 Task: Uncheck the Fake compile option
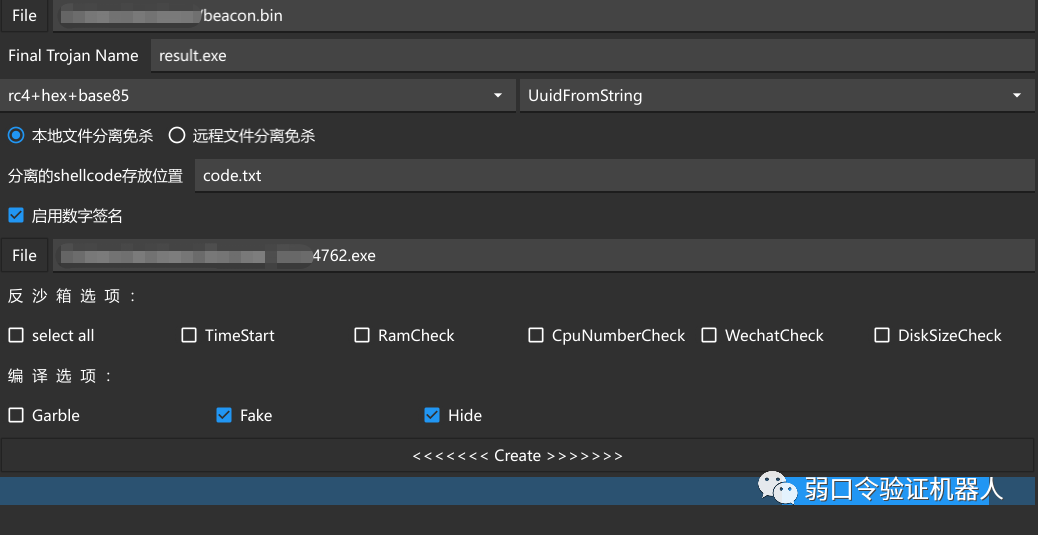(224, 416)
